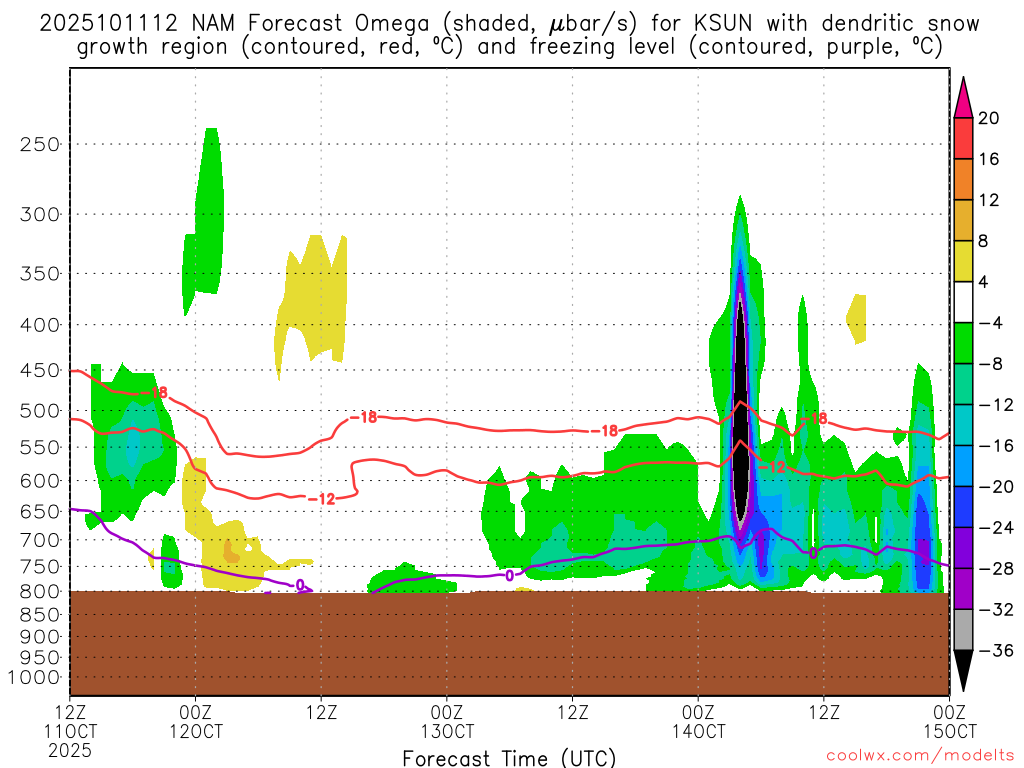Click the orange color band between 16 and 12
1024x768 pixels.
click(963, 179)
